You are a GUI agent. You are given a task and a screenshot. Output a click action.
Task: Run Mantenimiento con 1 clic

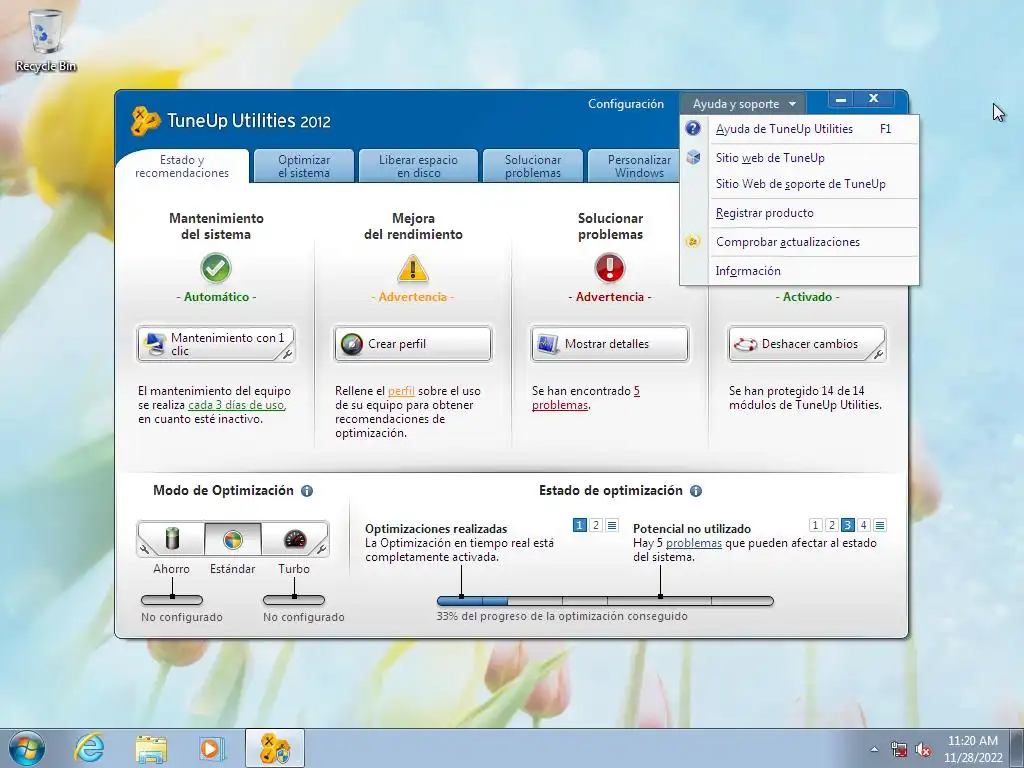216,344
